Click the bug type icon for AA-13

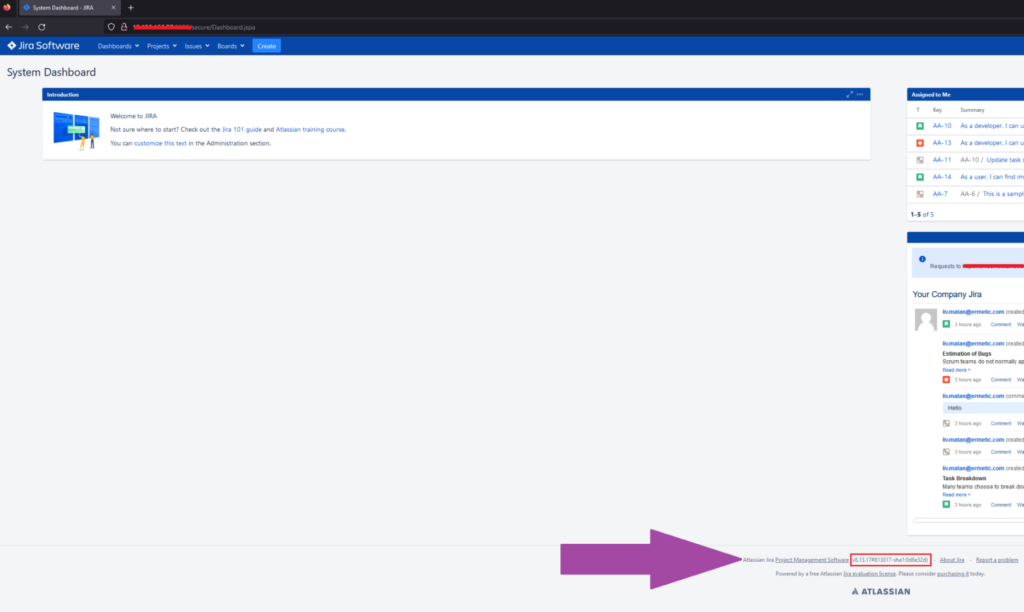click(x=920, y=143)
